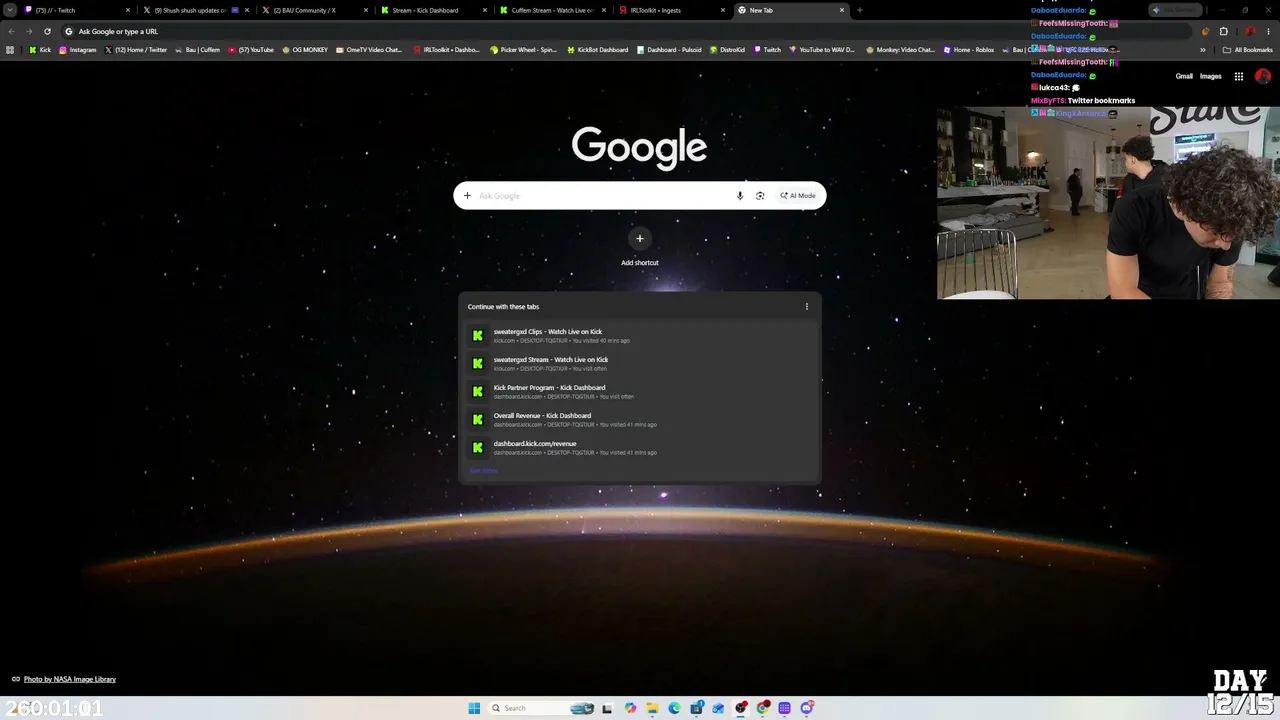Launch Microsoft Edge from the taskbar

[x=674, y=708]
